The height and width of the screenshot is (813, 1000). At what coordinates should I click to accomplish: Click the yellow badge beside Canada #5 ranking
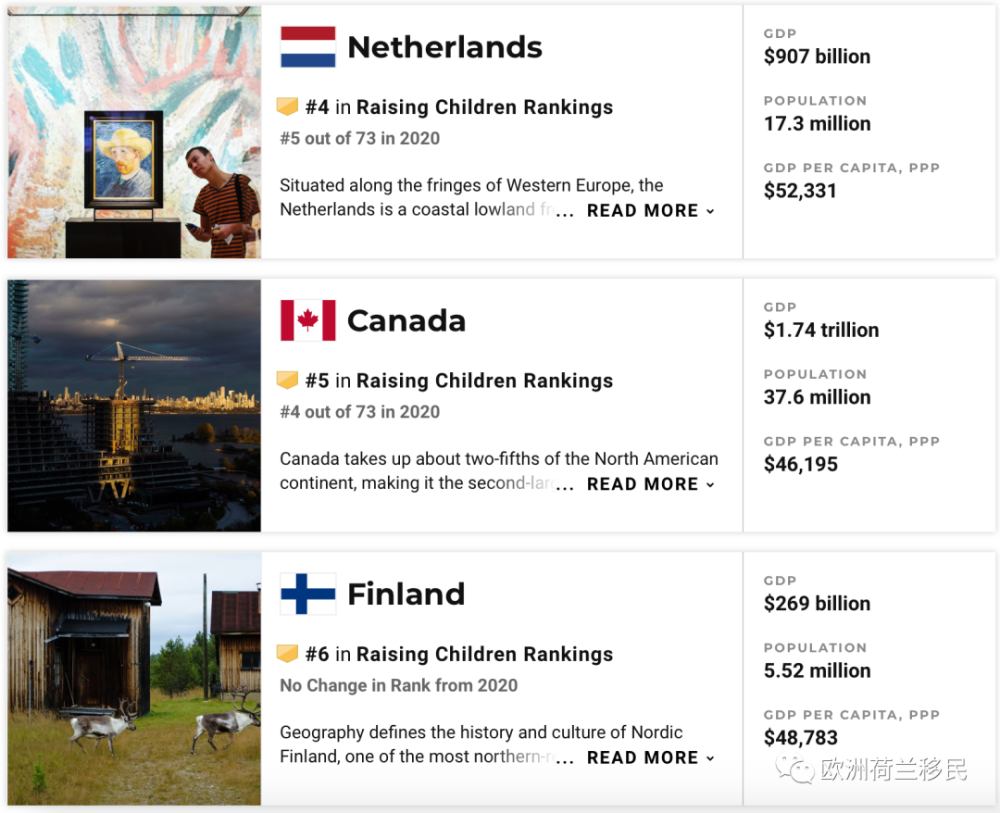[288, 380]
